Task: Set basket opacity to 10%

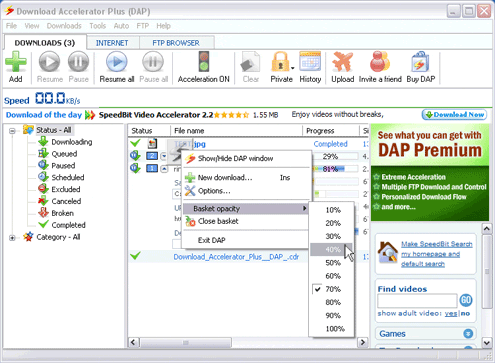Action: (x=331, y=210)
